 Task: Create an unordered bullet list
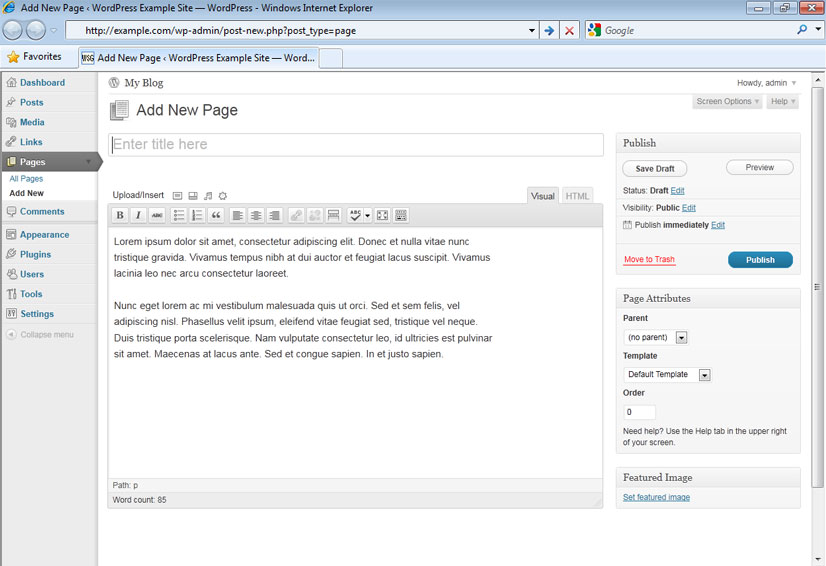click(x=179, y=215)
